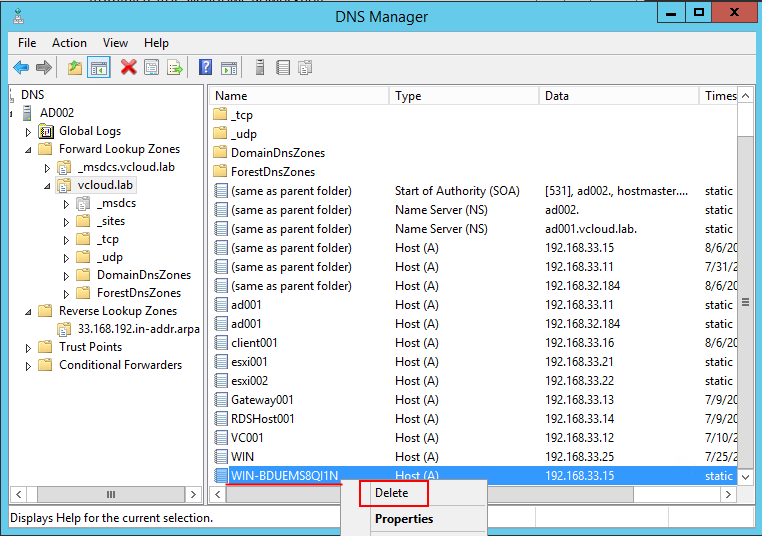Click the Export List toolbar icon

point(174,68)
